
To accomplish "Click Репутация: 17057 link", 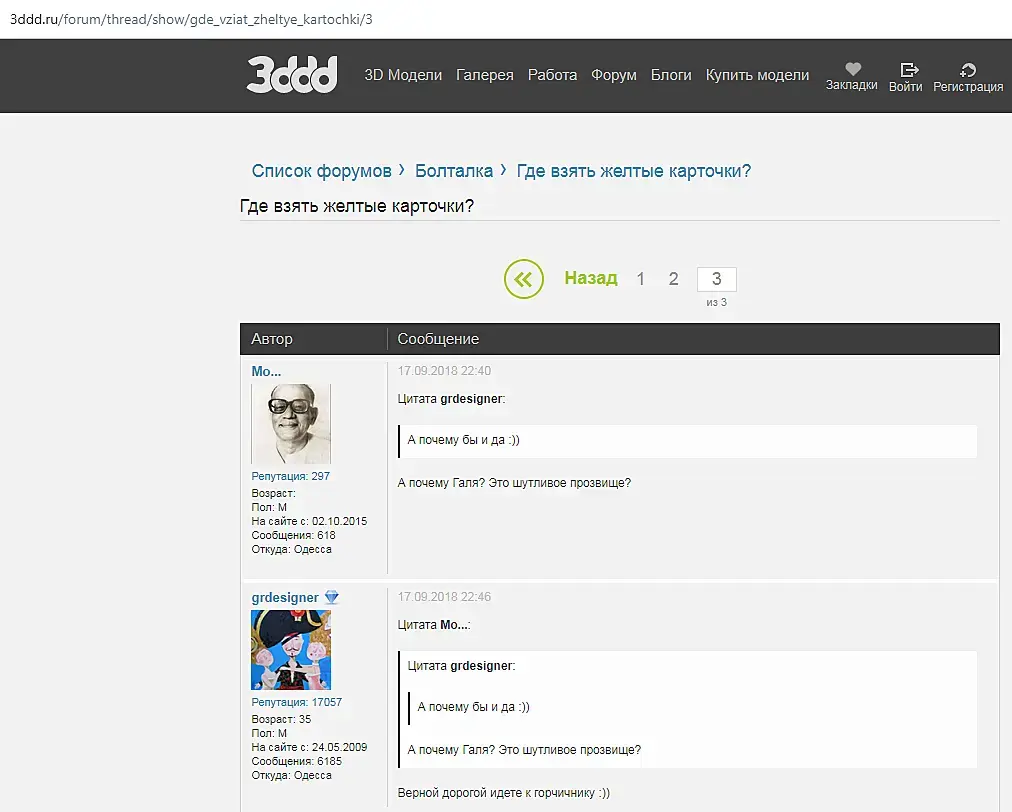I will [x=296, y=702].
